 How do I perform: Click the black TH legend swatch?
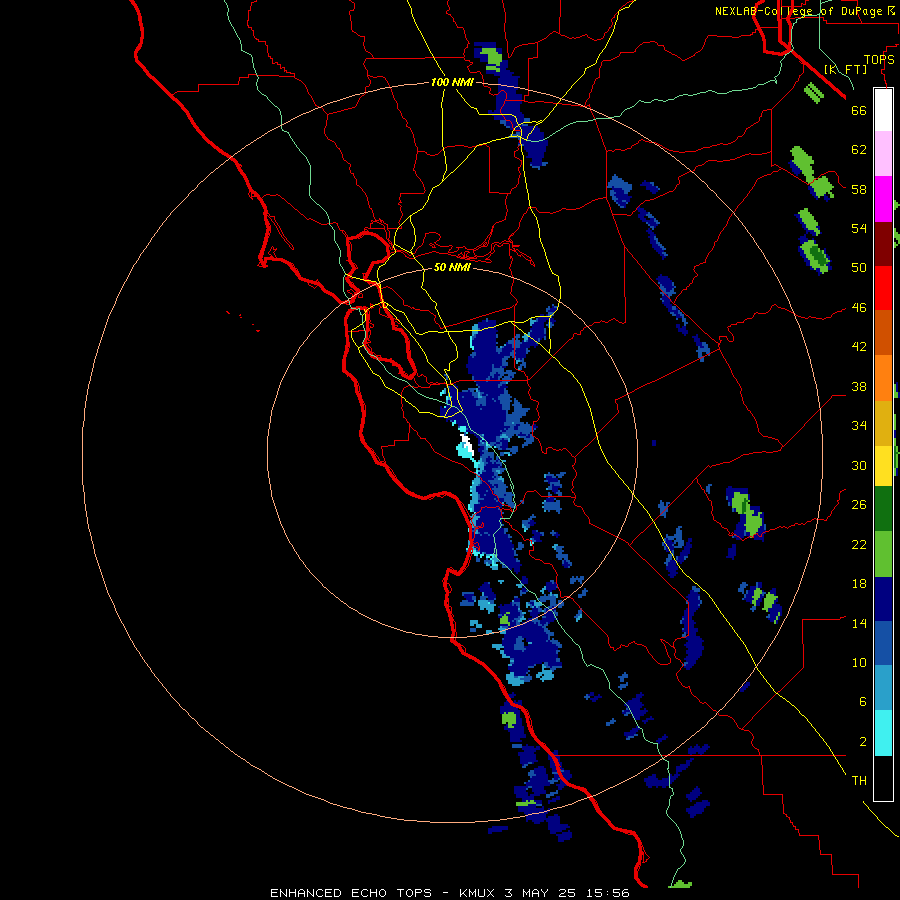point(883,778)
